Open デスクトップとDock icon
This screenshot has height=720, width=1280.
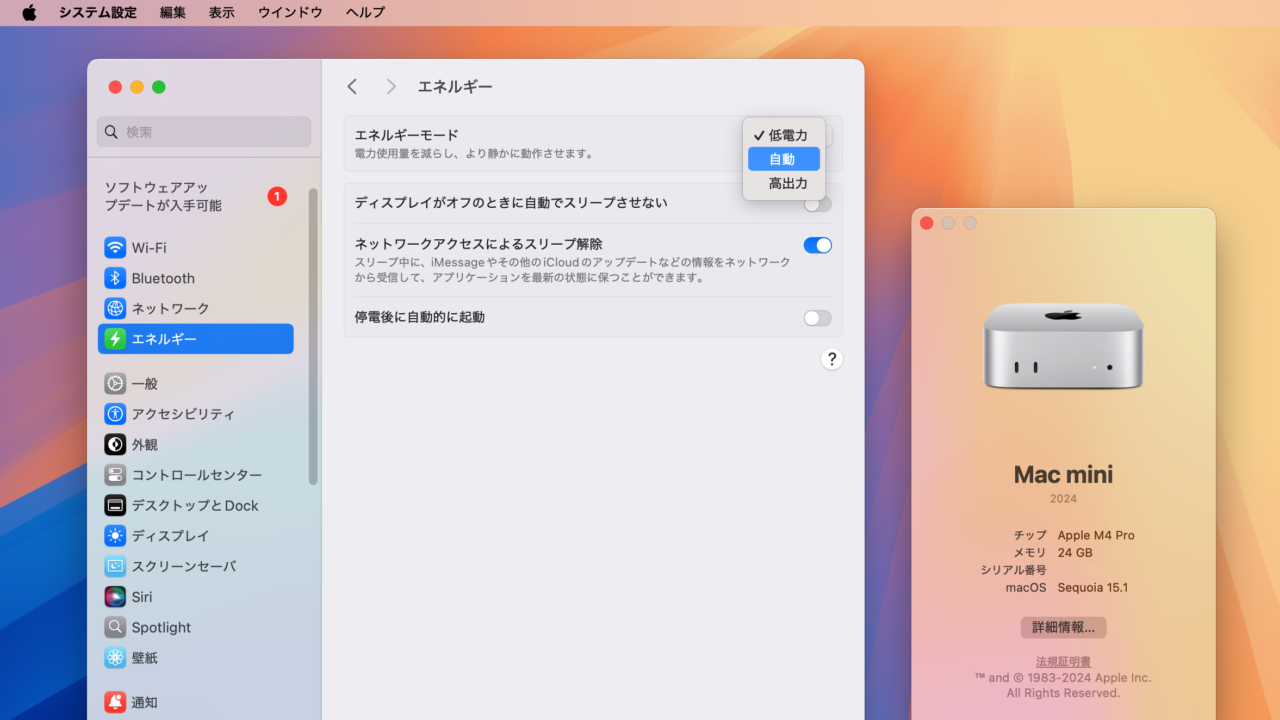point(115,505)
